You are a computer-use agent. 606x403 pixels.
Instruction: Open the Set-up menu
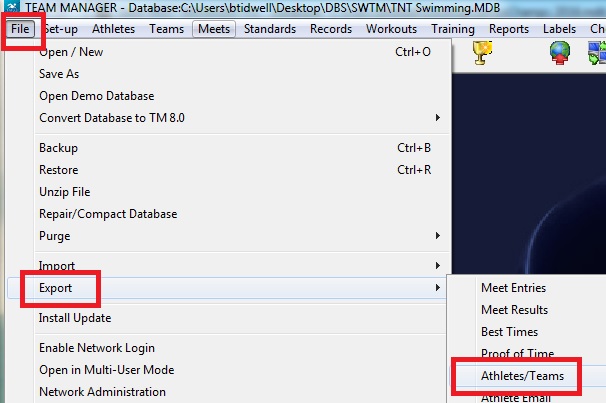61,29
